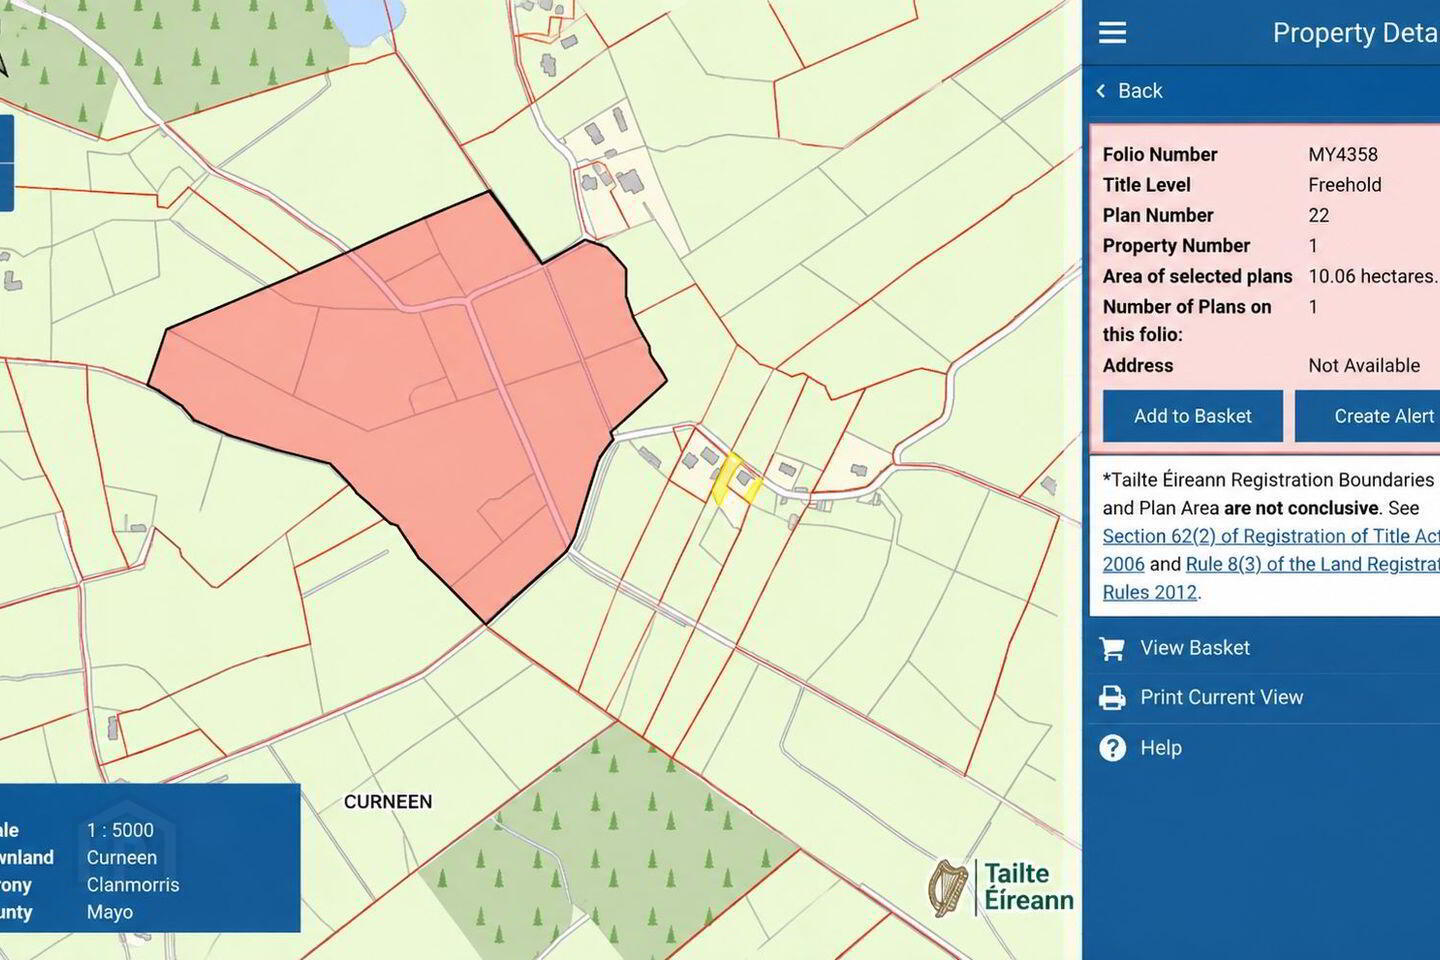Click the Add to Basket button
The height and width of the screenshot is (960, 1440).
pyautogui.click(x=1192, y=416)
